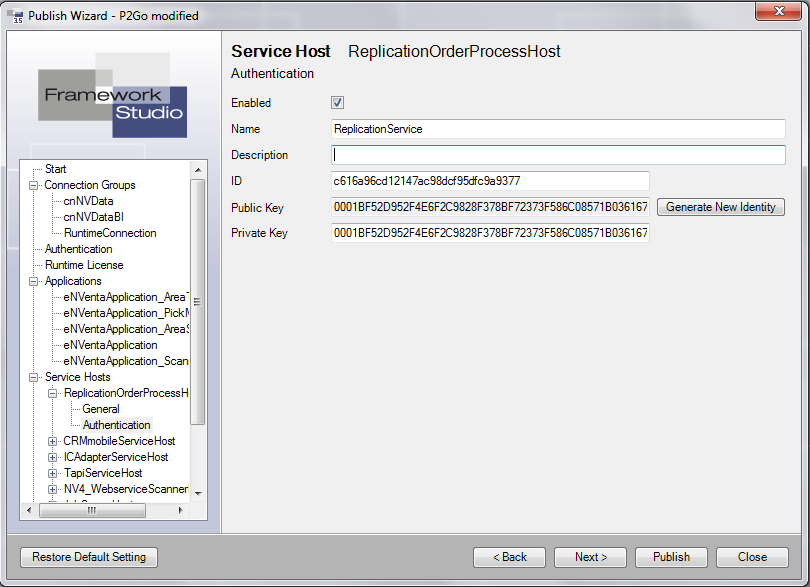The image size is (810, 587).
Task: Open General under ReplicationOrderProcessHost
Action: pyautogui.click(x=101, y=409)
